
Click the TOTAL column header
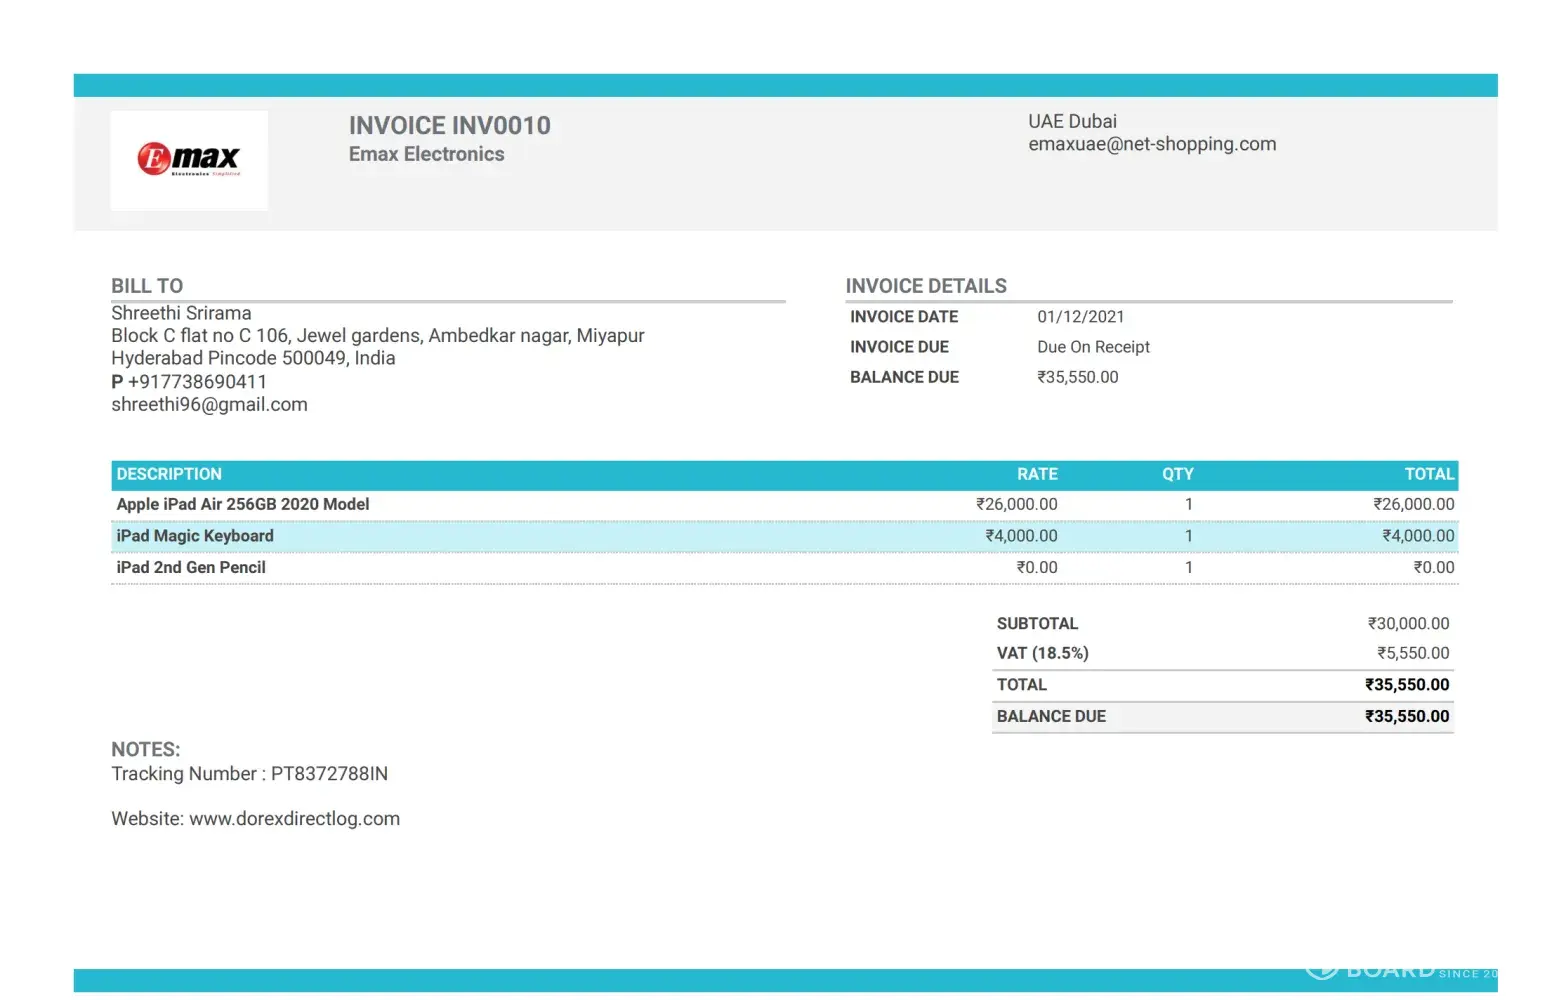(1428, 475)
